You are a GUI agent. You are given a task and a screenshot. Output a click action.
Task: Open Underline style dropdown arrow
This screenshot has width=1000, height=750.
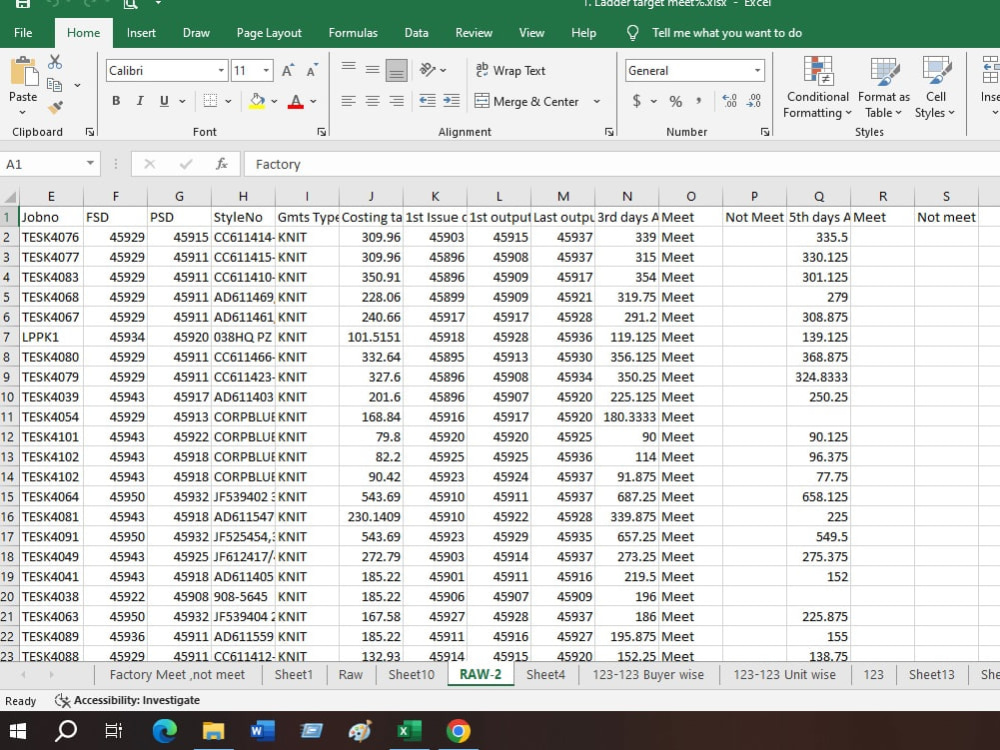pyautogui.click(x=182, y=101)
